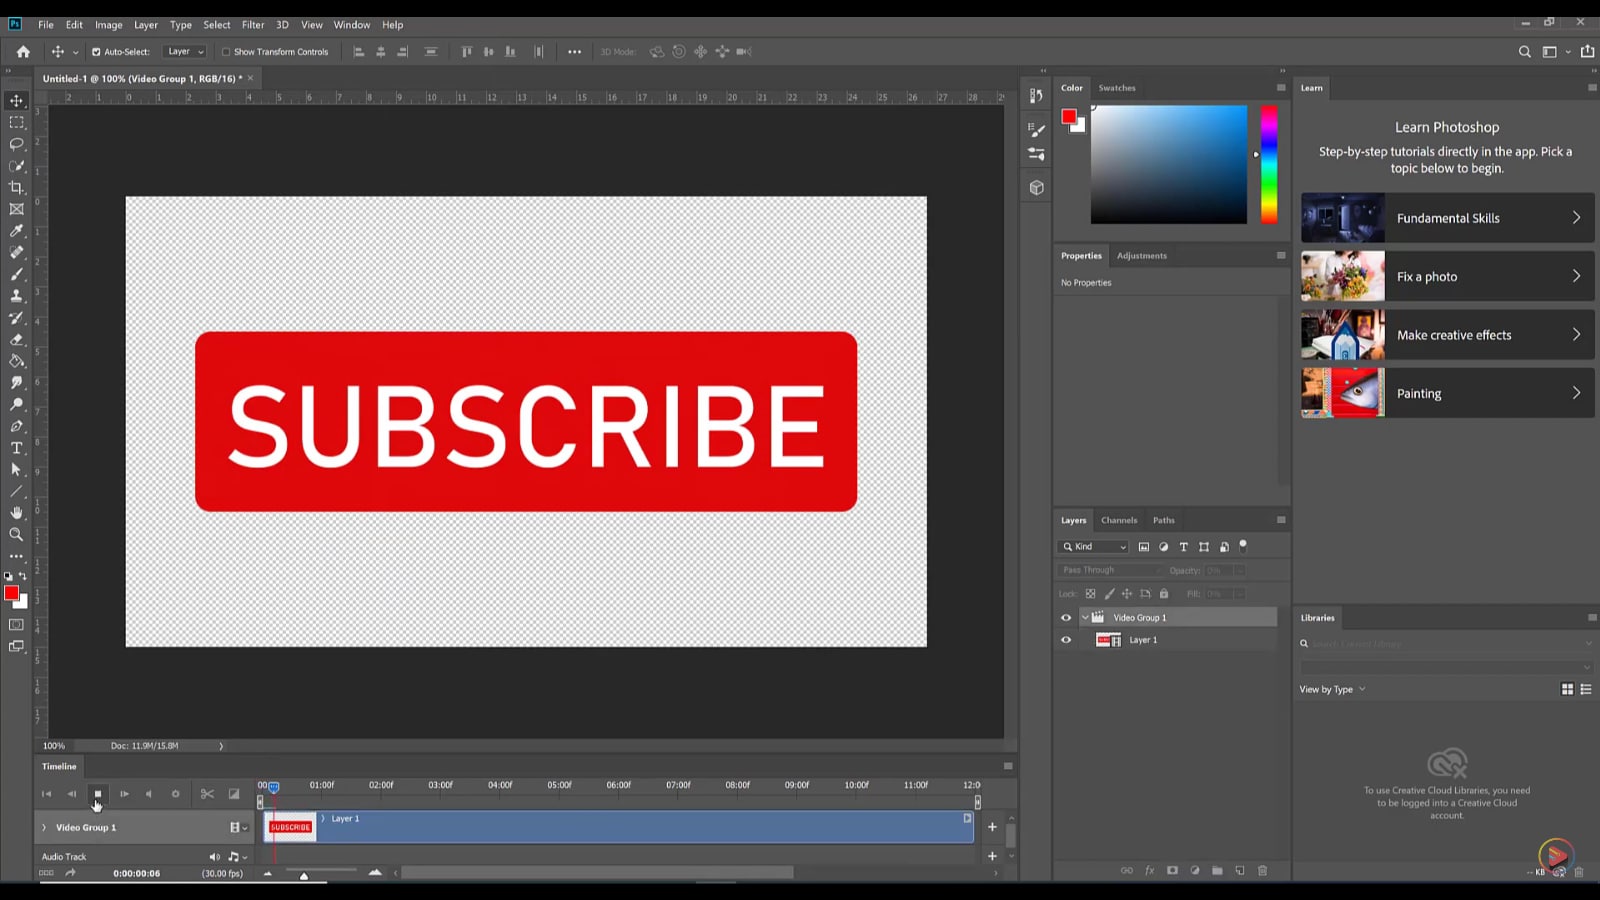
Task: Open the Filter menu
Action: (253, 25)
